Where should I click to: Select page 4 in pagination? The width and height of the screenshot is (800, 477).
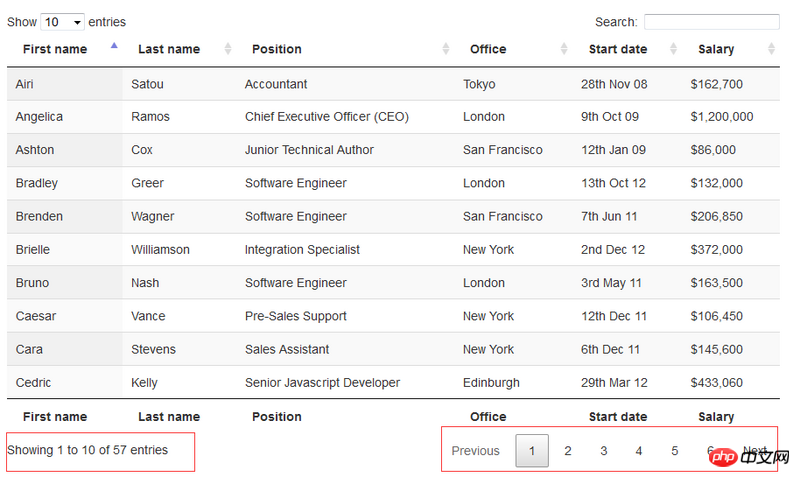[x=639, y=451]
